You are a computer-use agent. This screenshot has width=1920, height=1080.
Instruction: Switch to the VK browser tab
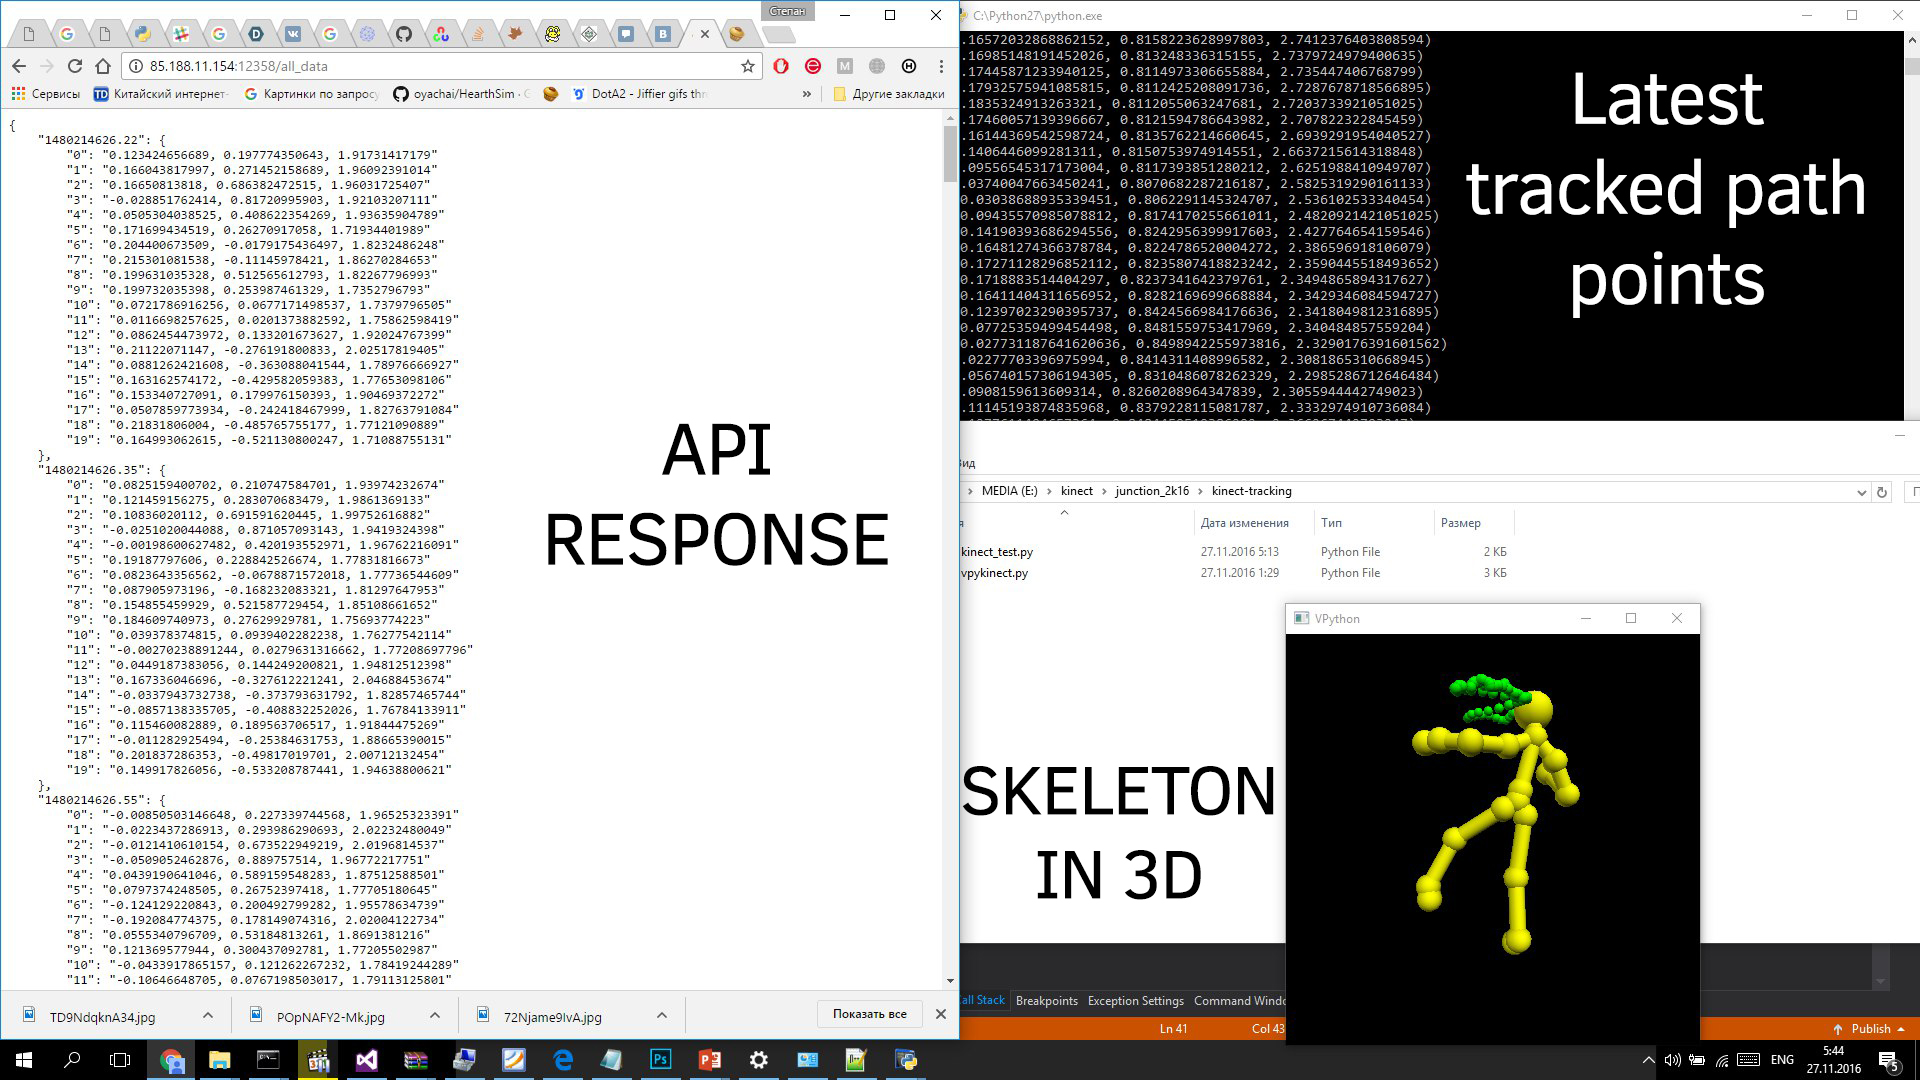coord(293,34)
